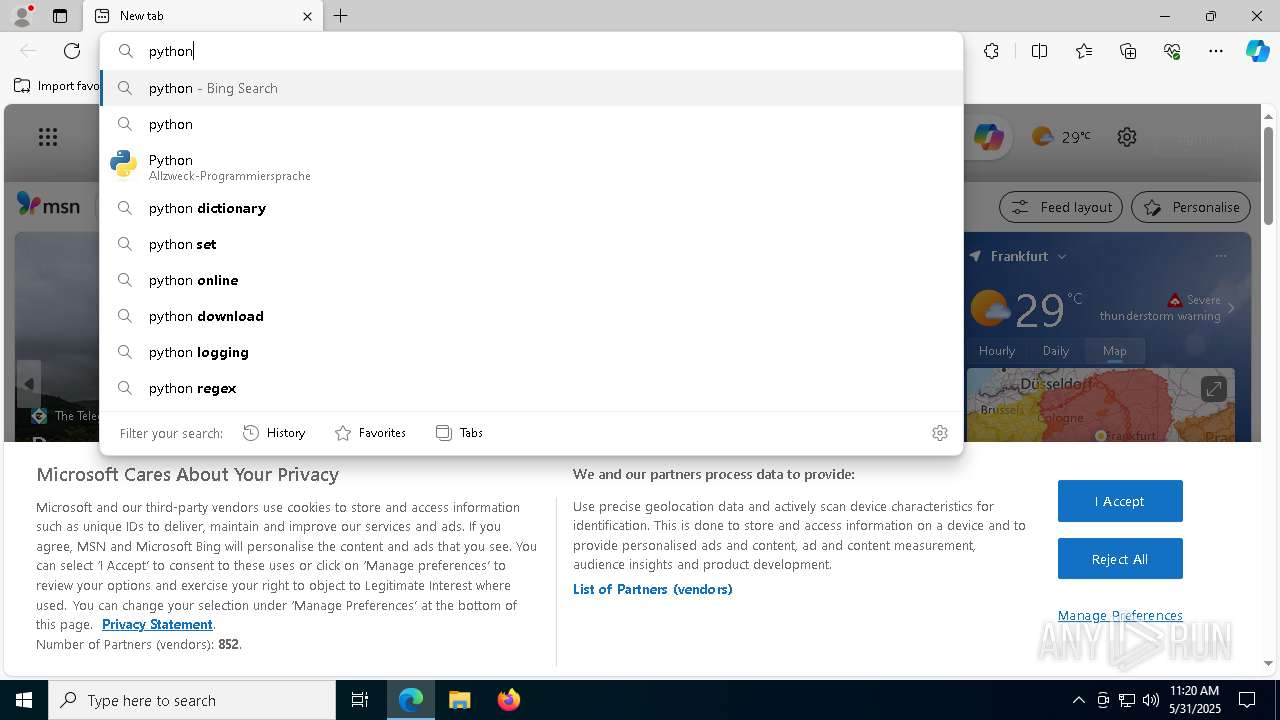
Task: Click the MSN logo
Action: (48, 205)
